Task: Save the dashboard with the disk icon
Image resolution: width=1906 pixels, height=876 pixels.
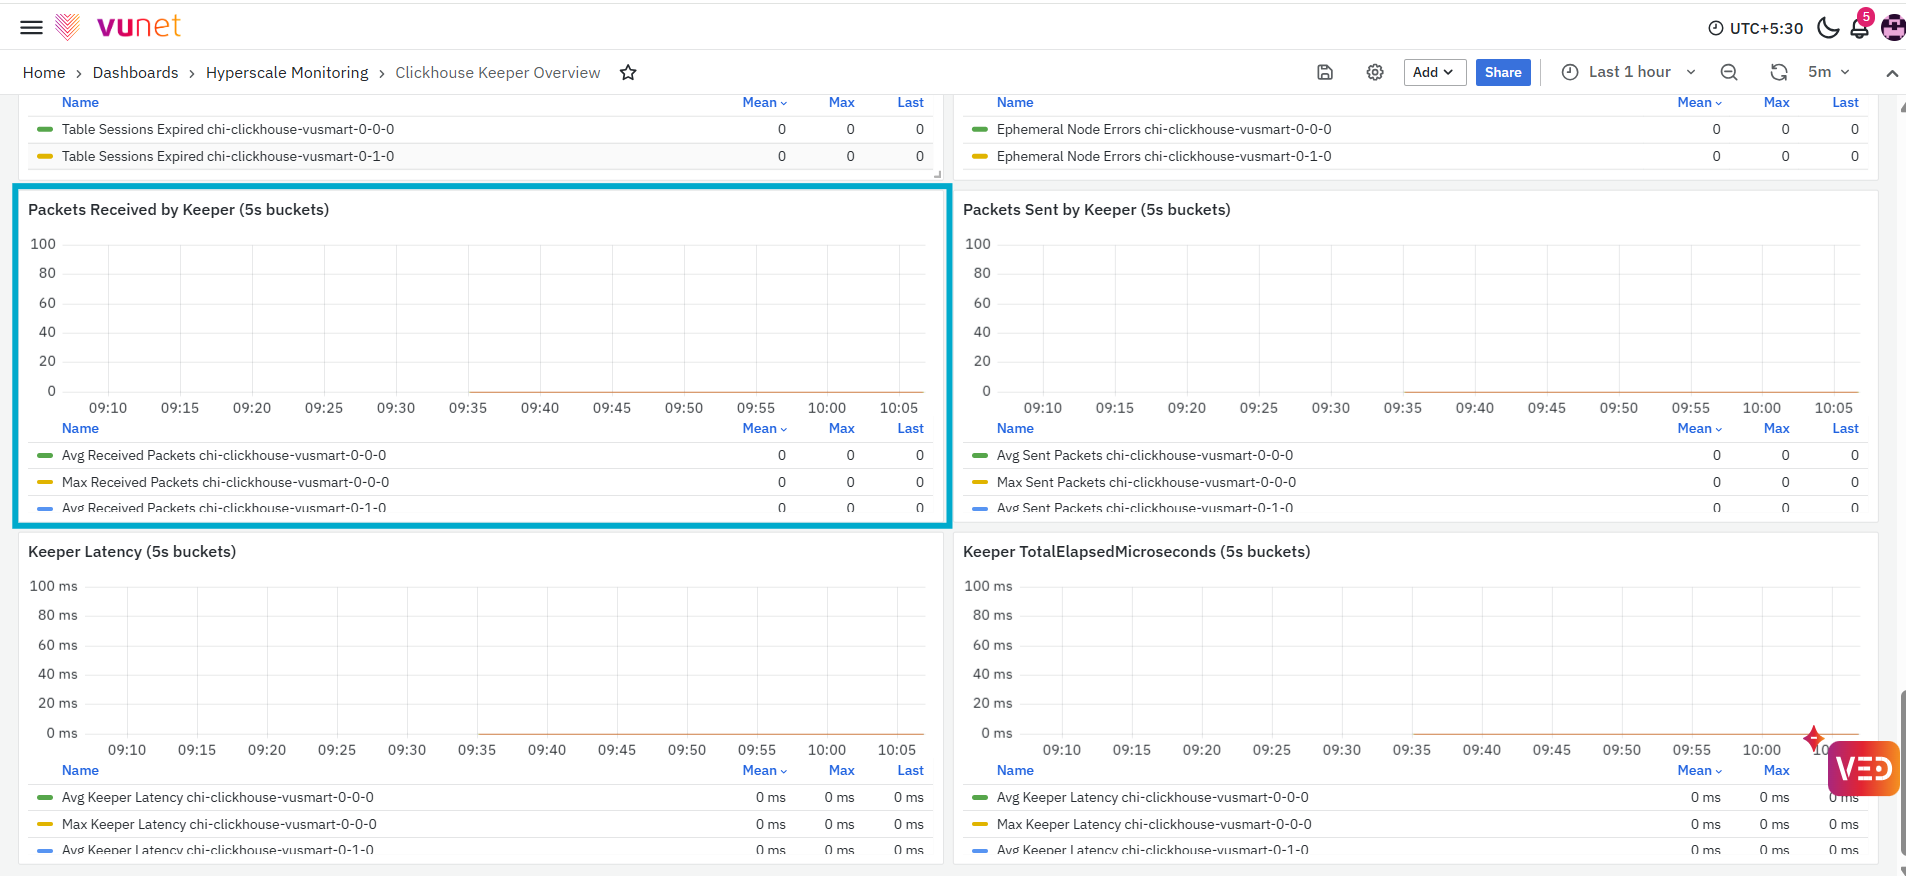Action: pos(1325,72)
